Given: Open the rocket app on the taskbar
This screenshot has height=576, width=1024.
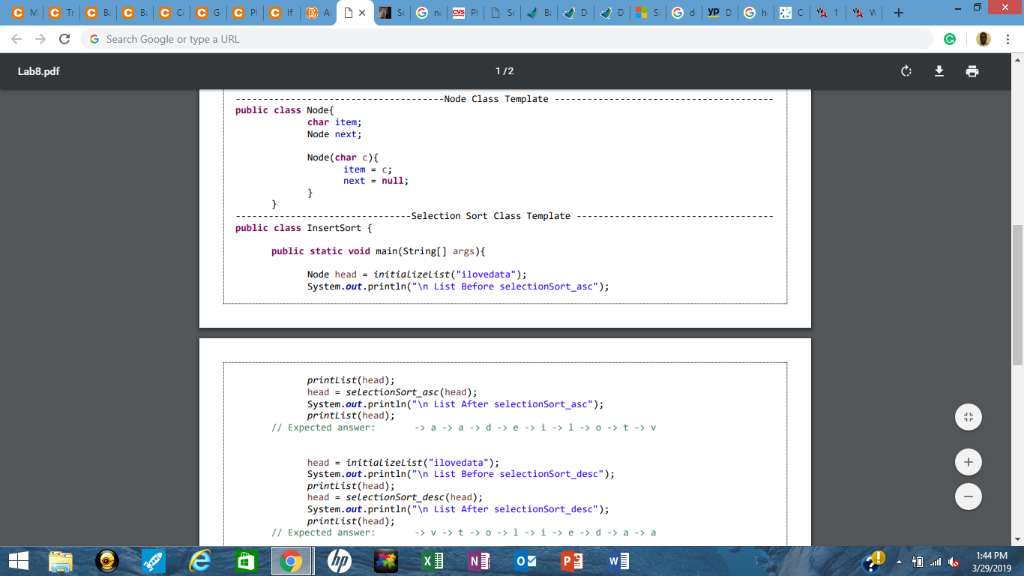Looking at the screenshot, I should click(x=153, y=562).
